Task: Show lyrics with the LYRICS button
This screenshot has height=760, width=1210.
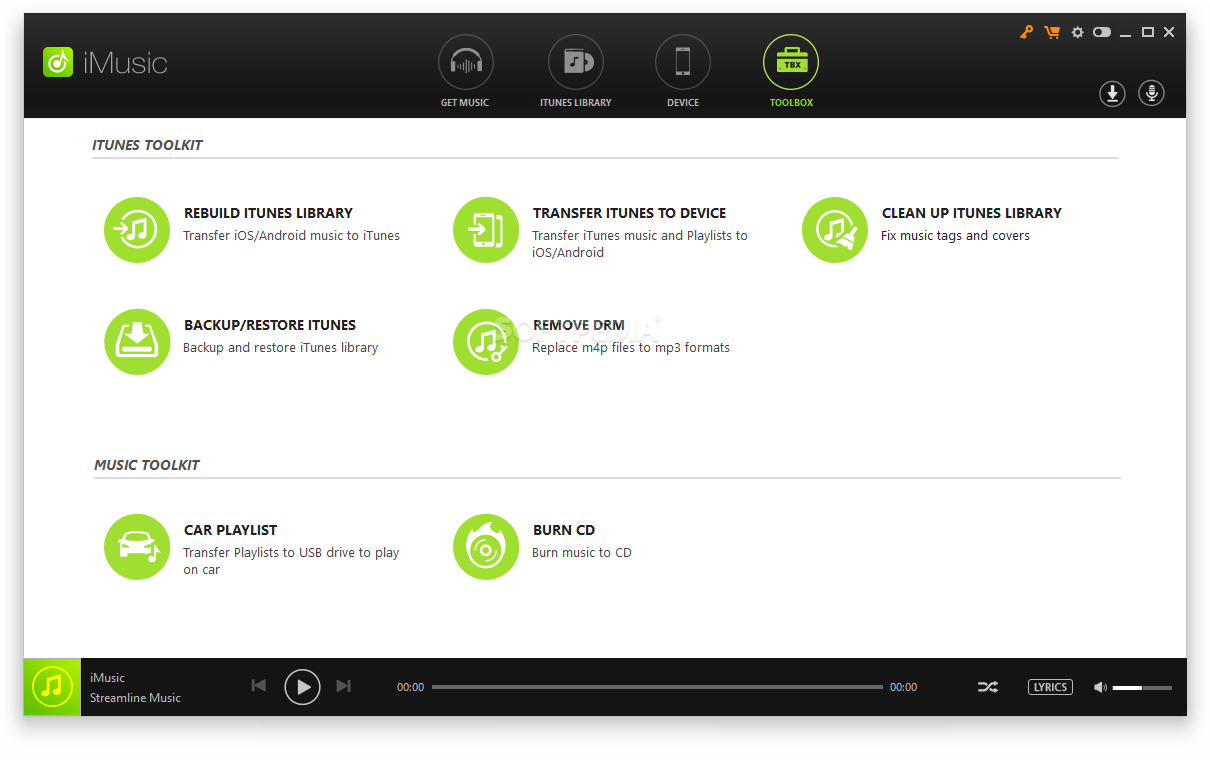Action: point(1050,687)
